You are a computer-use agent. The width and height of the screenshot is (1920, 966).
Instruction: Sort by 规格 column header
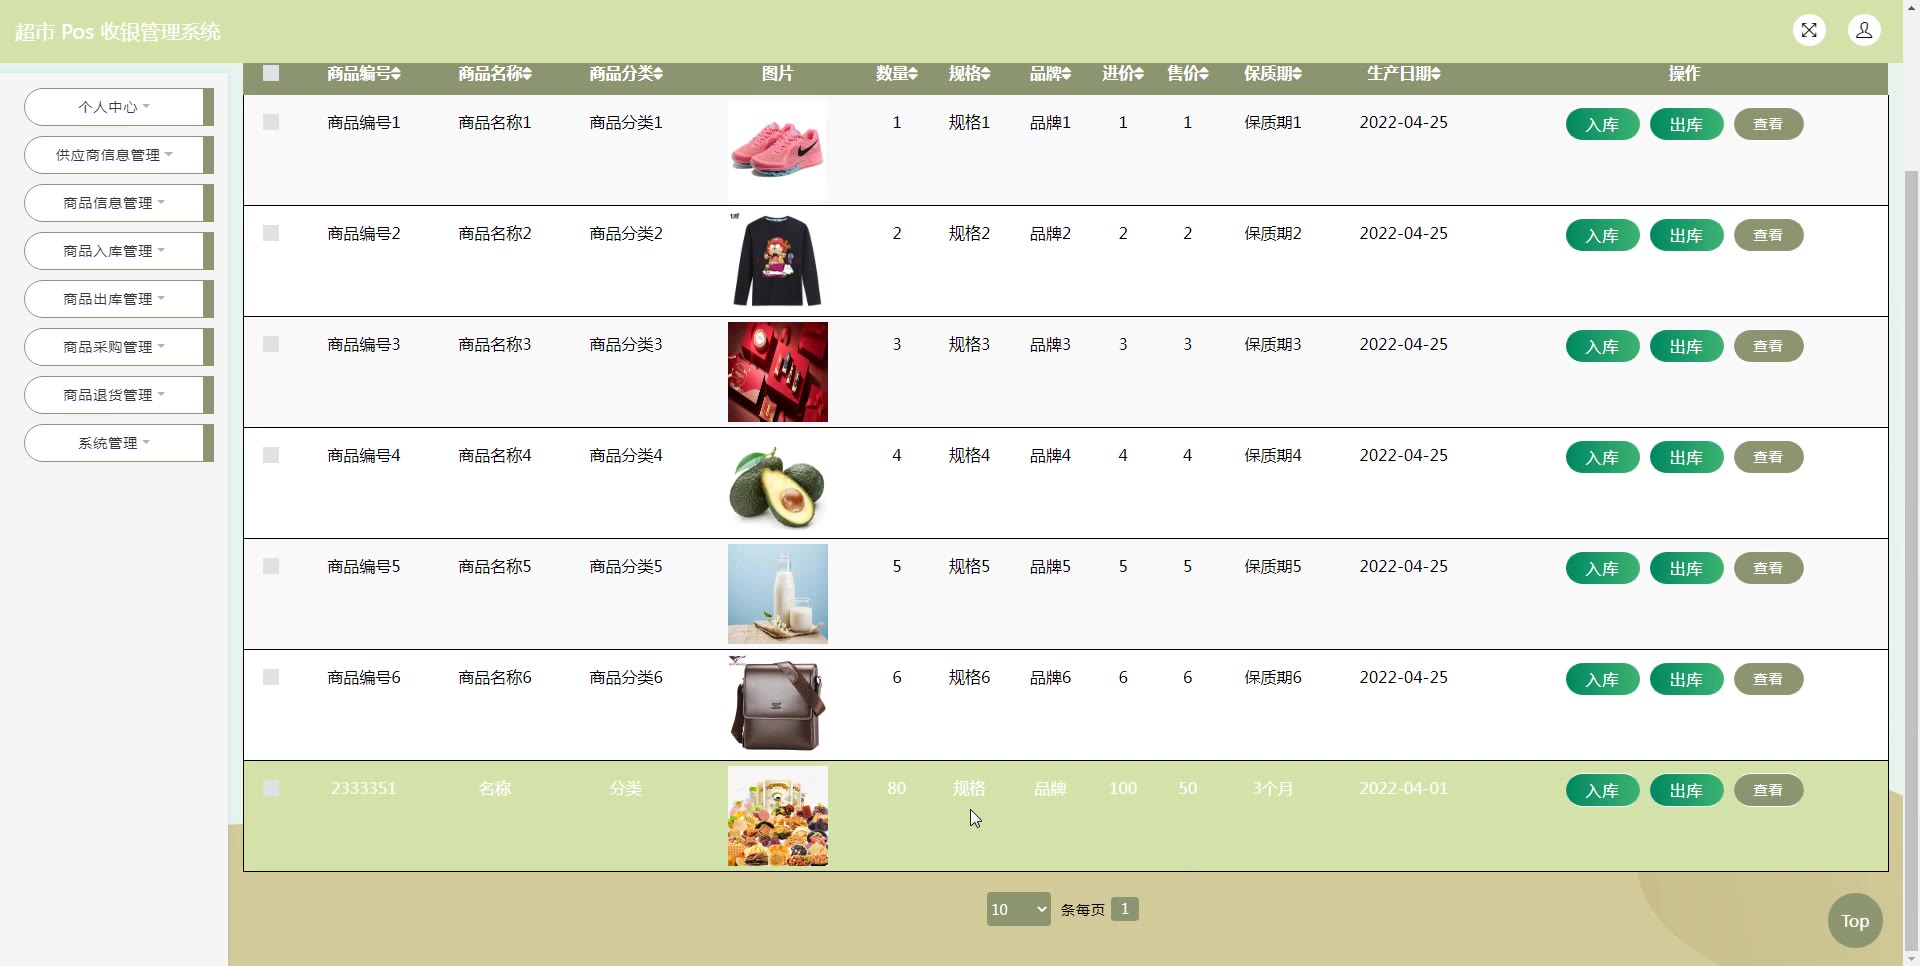(x=970, y=73)
